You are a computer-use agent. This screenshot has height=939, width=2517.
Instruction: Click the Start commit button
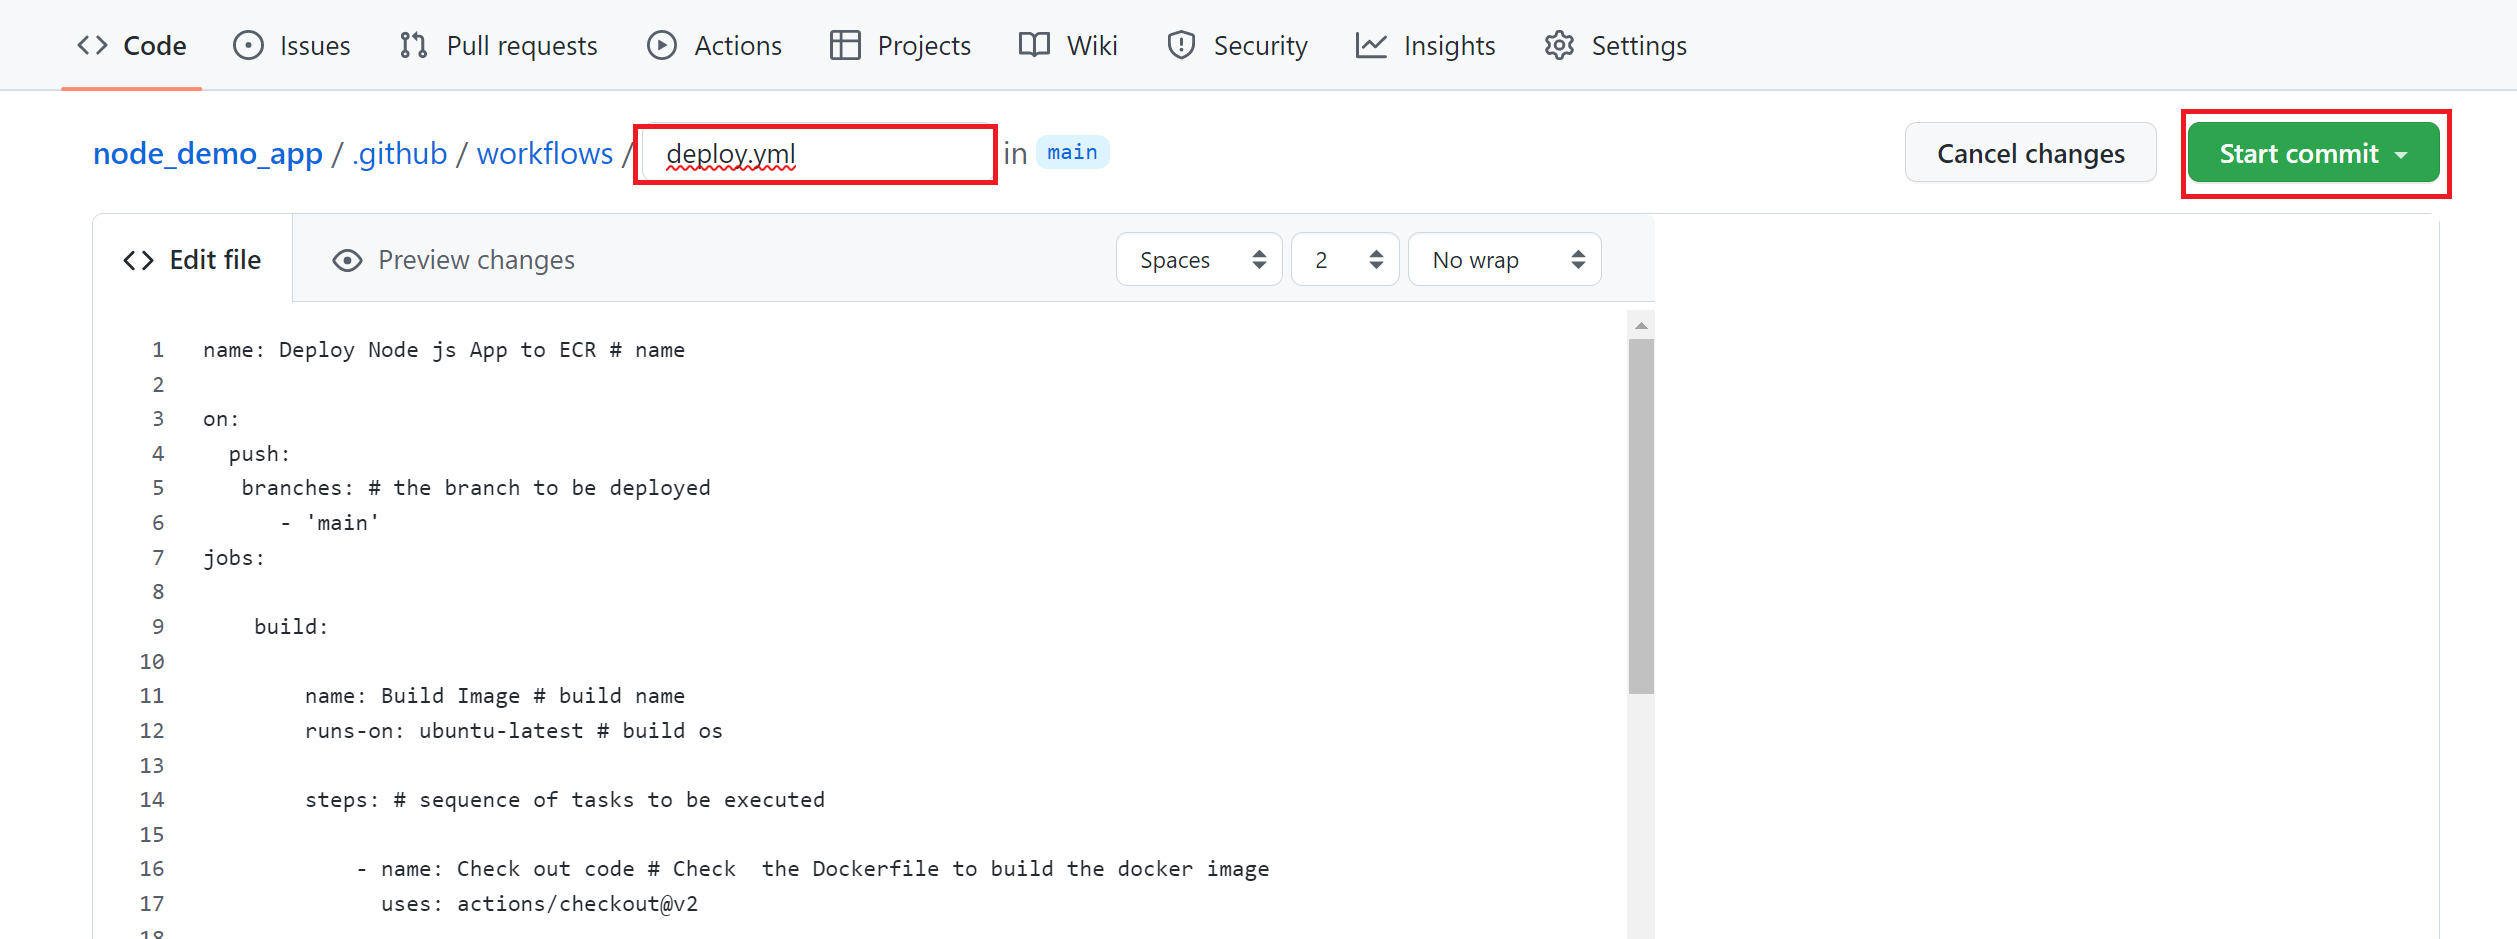click(2312, 154)
